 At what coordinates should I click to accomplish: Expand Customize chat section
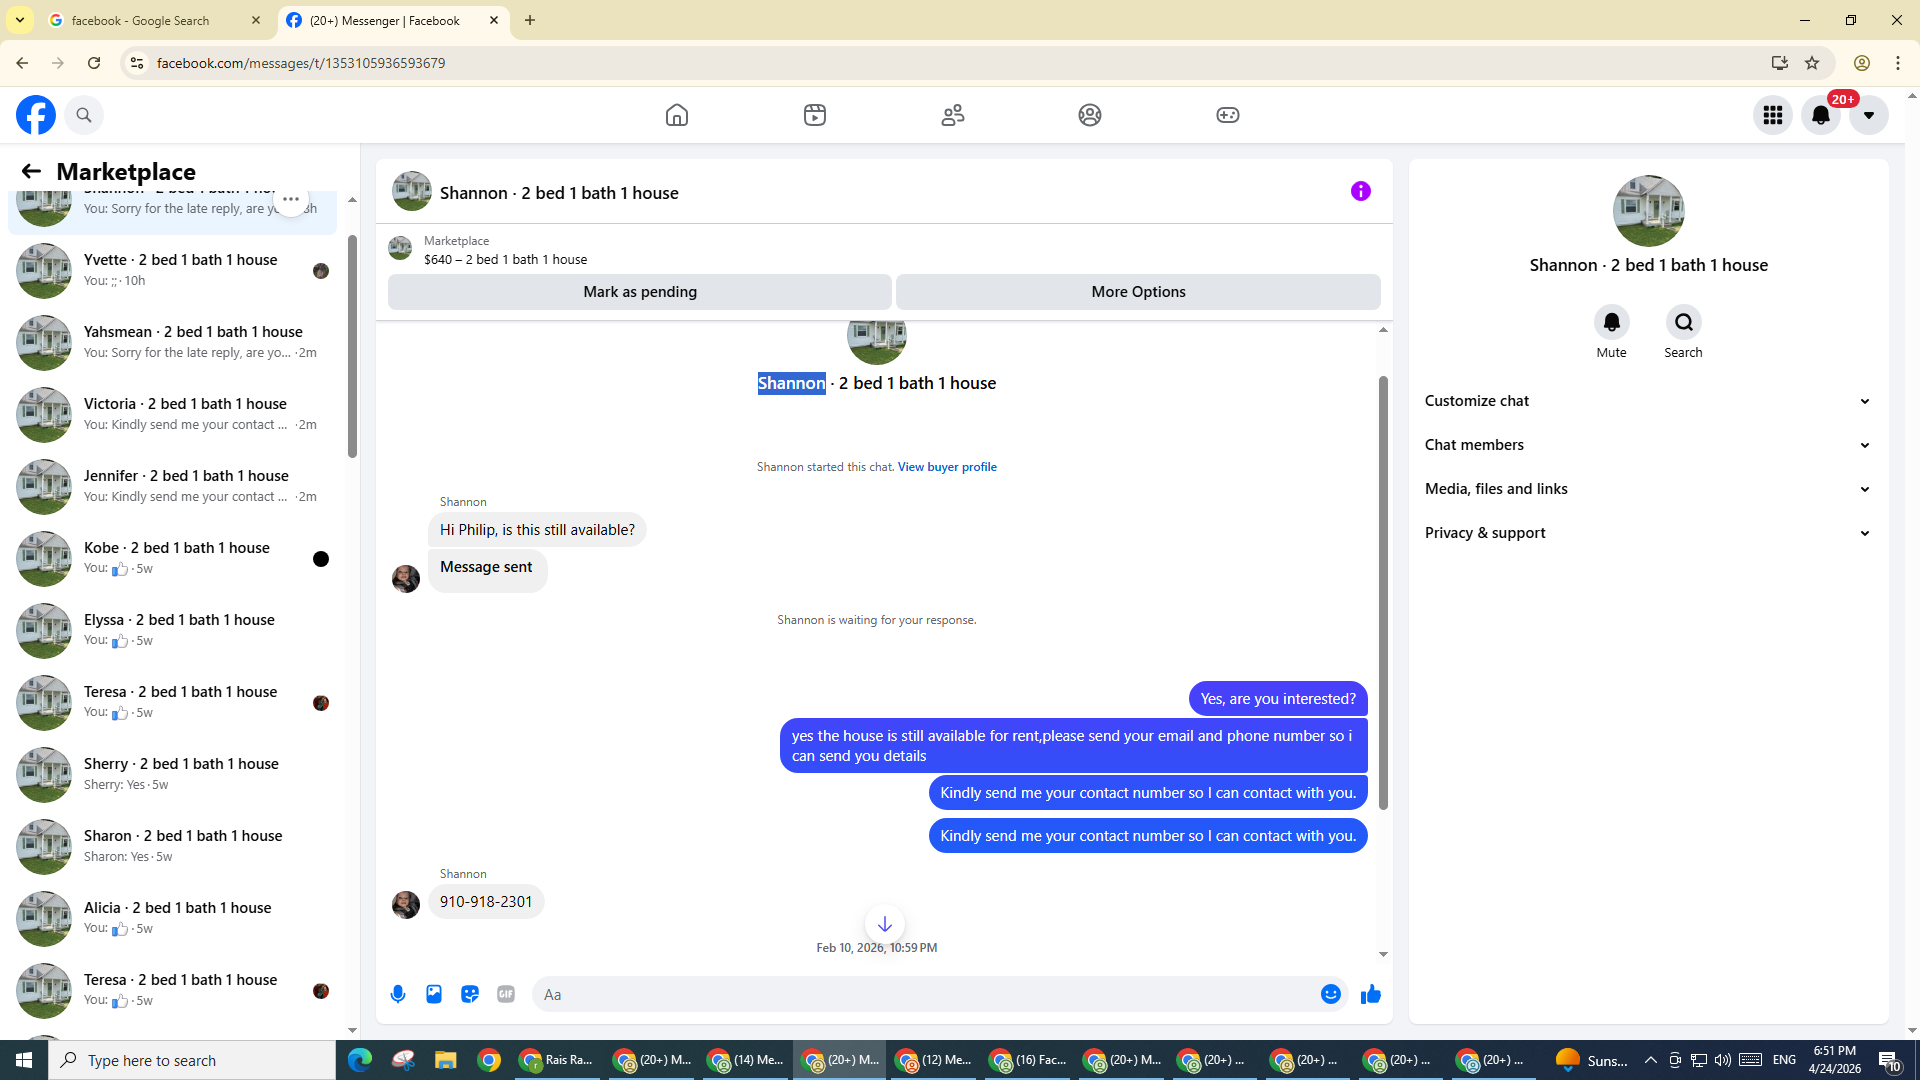(1647, 401)
